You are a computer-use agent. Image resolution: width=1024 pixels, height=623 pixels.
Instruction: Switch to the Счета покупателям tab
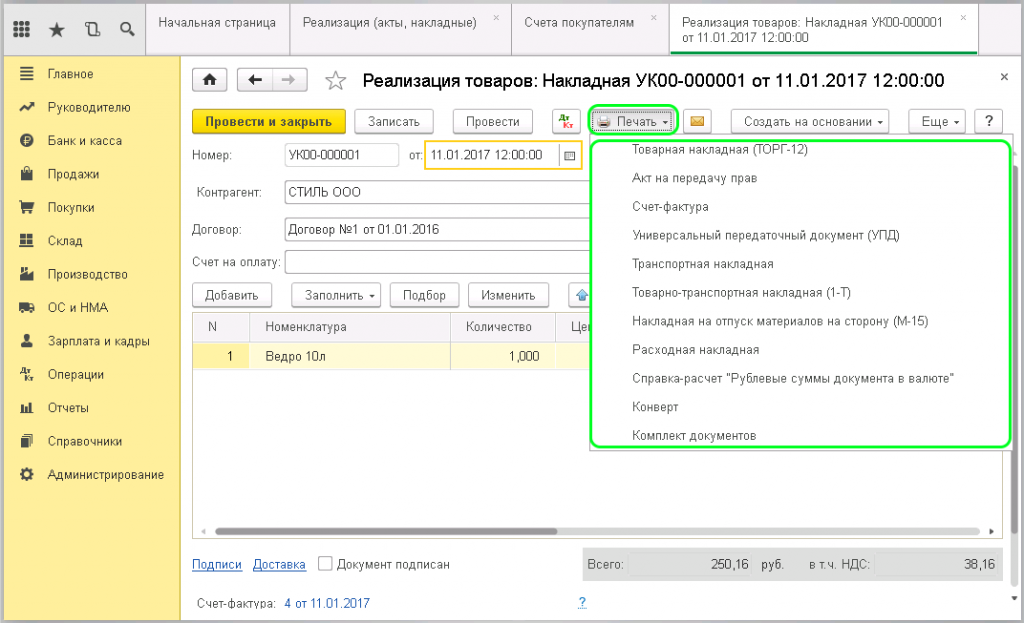578,22
